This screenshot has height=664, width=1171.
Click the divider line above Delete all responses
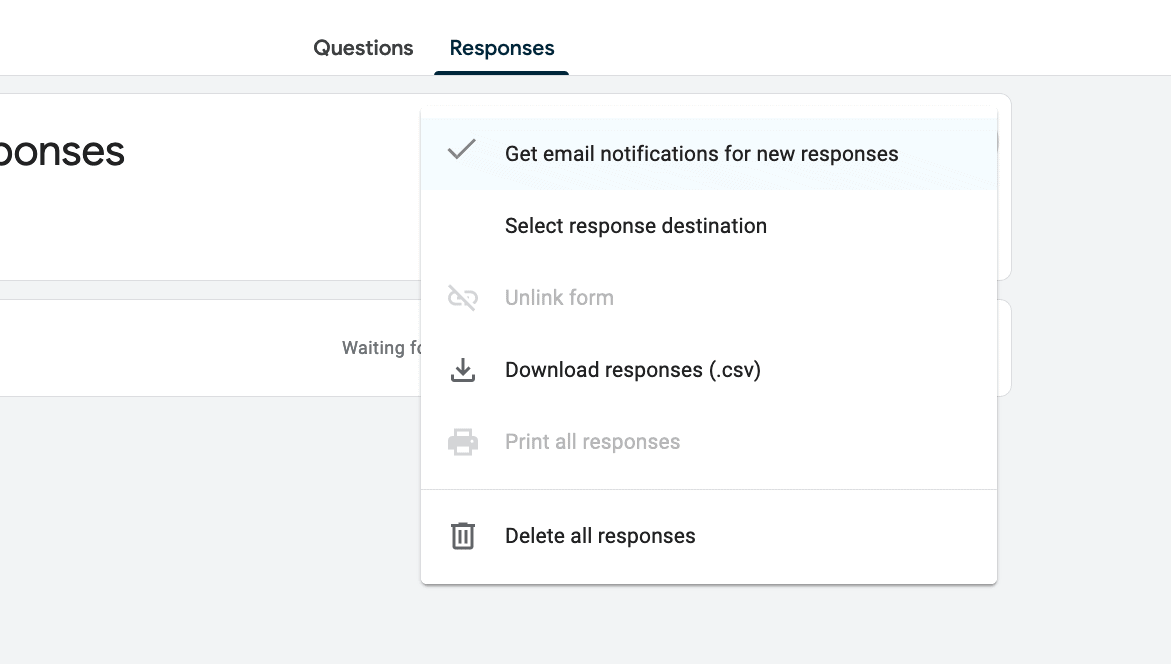pos(709,489)
